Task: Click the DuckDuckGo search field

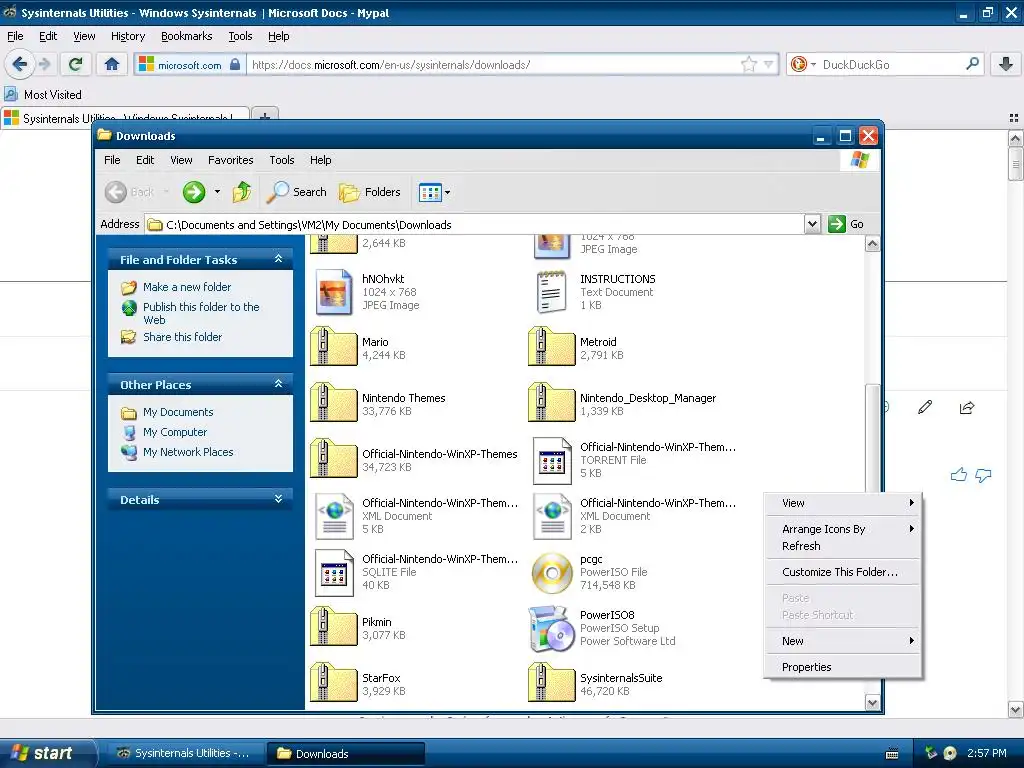Action: (x=891, y=64)
